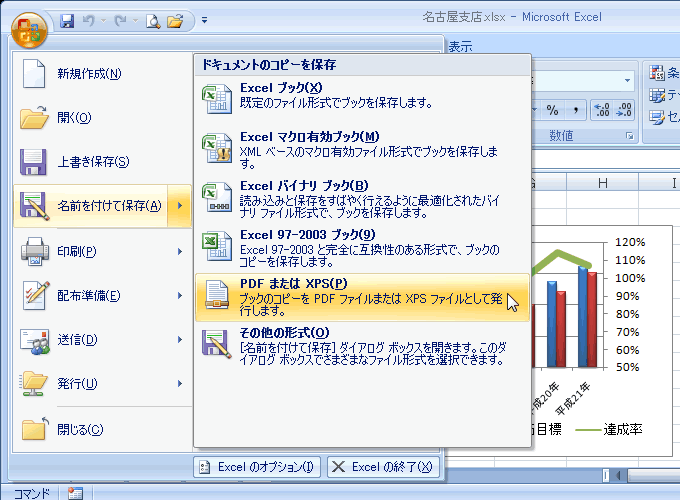The width and height of the screenshot is (680, 500).
Task: Switch to the 表示 ribbon tab
Action: click(460, 46)
